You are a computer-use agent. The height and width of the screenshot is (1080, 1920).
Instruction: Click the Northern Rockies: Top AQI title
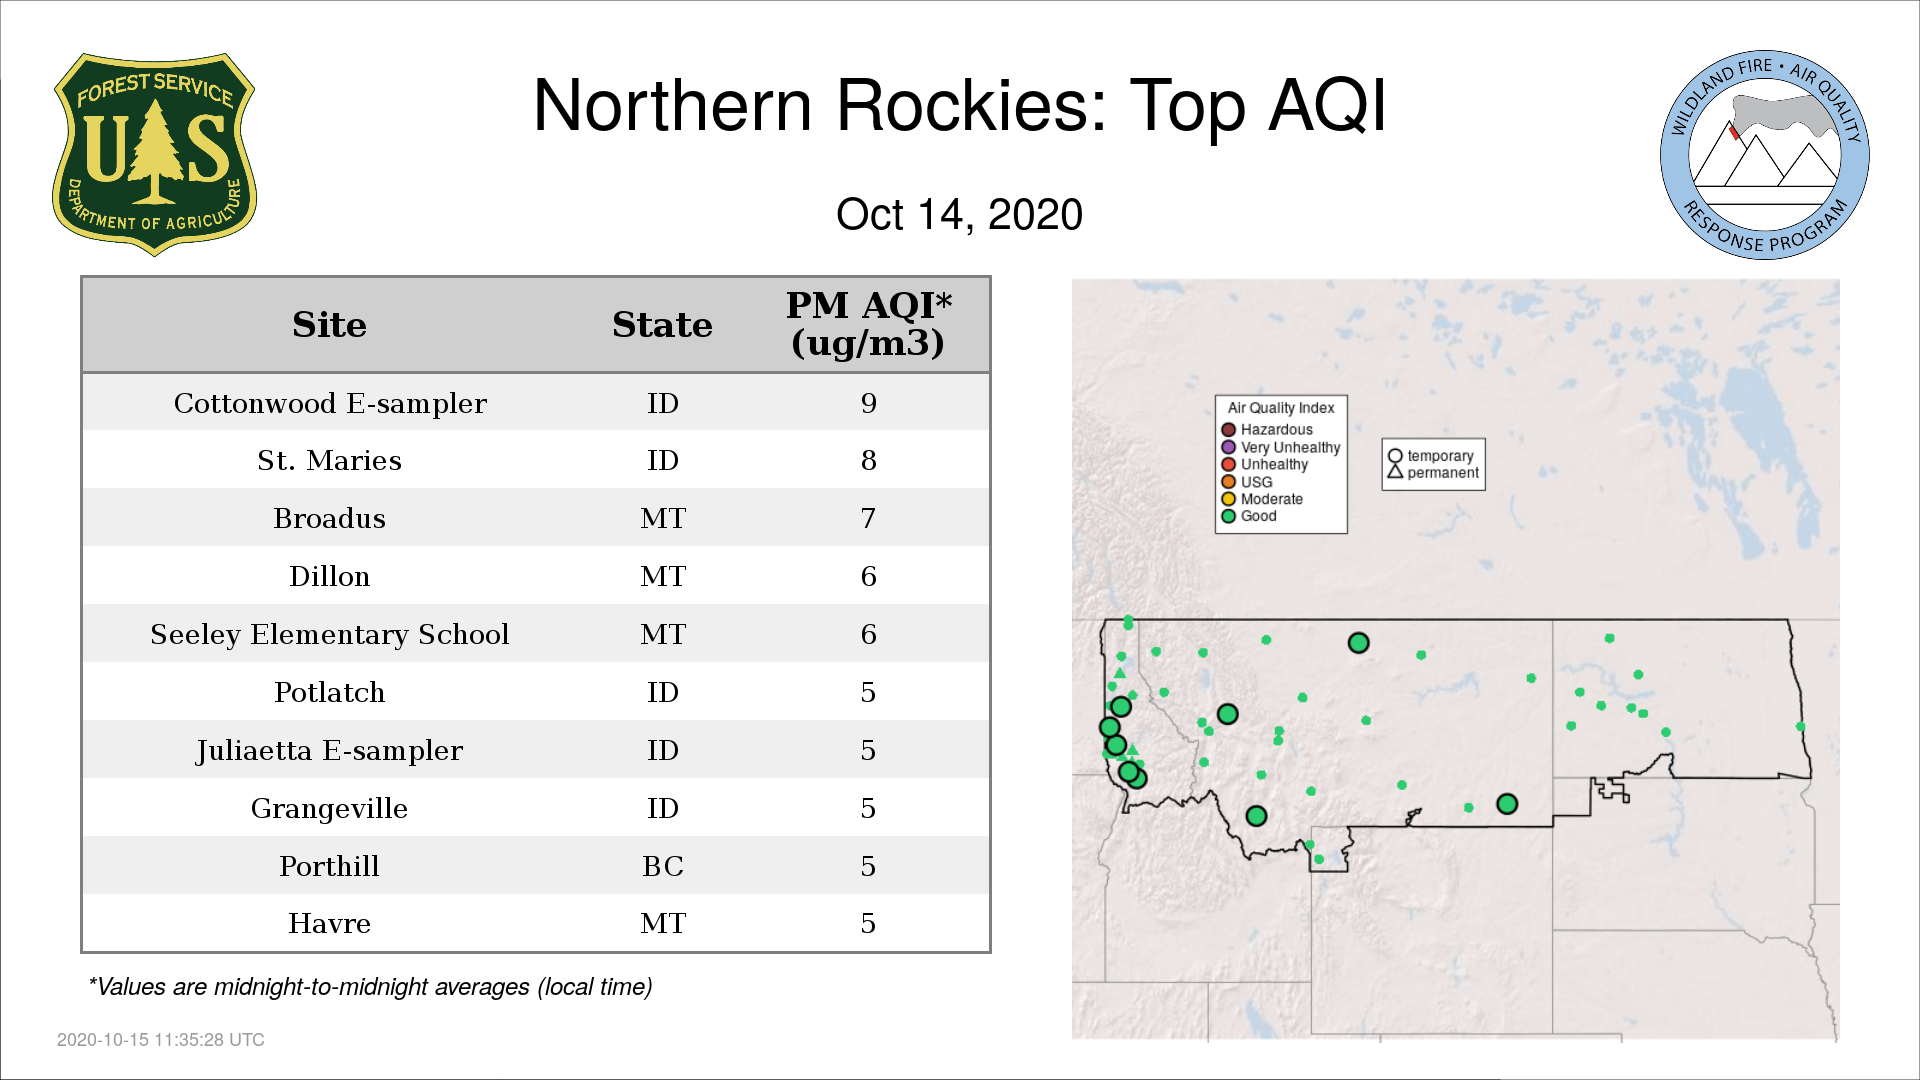960,106
